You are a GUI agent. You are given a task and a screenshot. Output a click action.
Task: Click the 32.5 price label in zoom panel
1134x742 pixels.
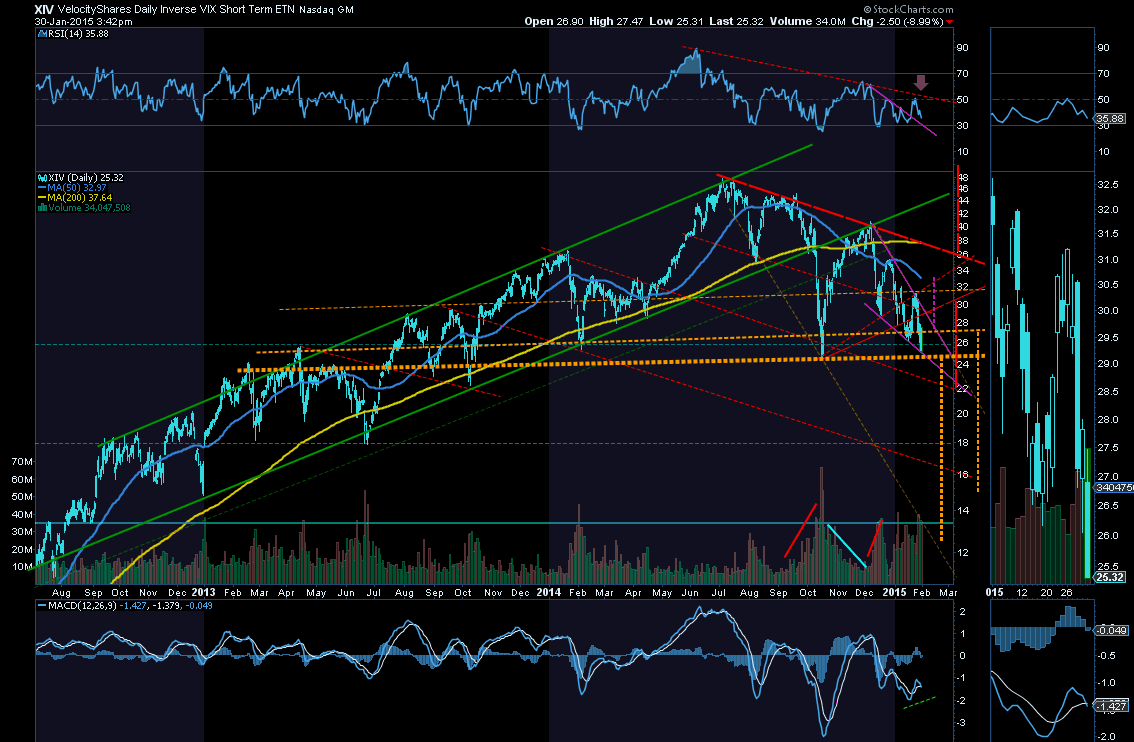pos(1108,185)
